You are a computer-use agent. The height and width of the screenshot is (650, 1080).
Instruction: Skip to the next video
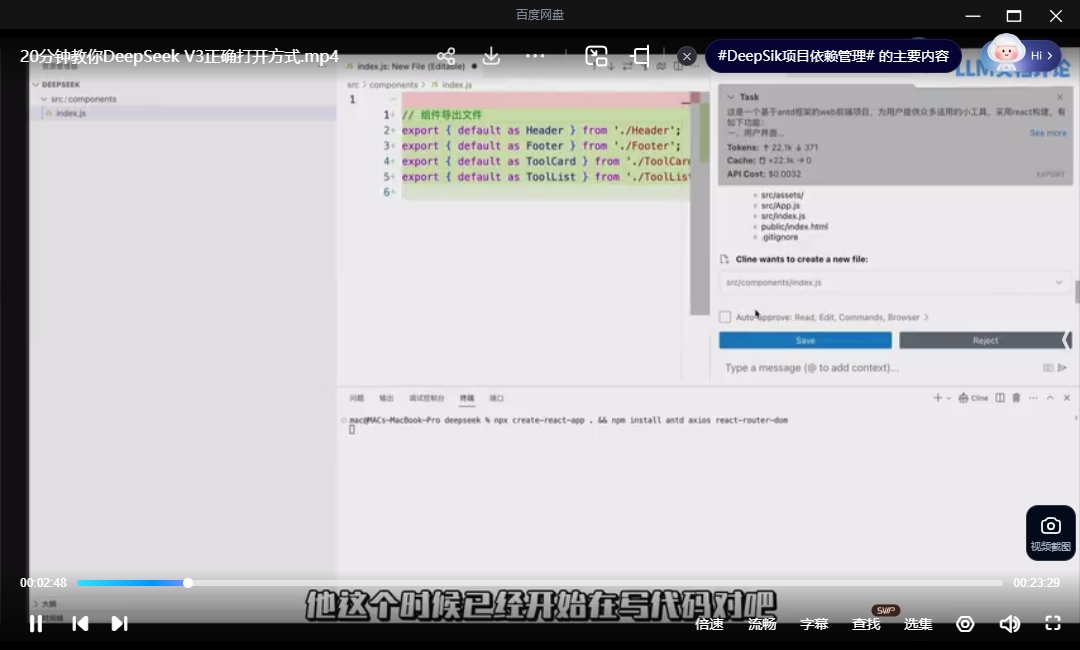coord(119,624)
